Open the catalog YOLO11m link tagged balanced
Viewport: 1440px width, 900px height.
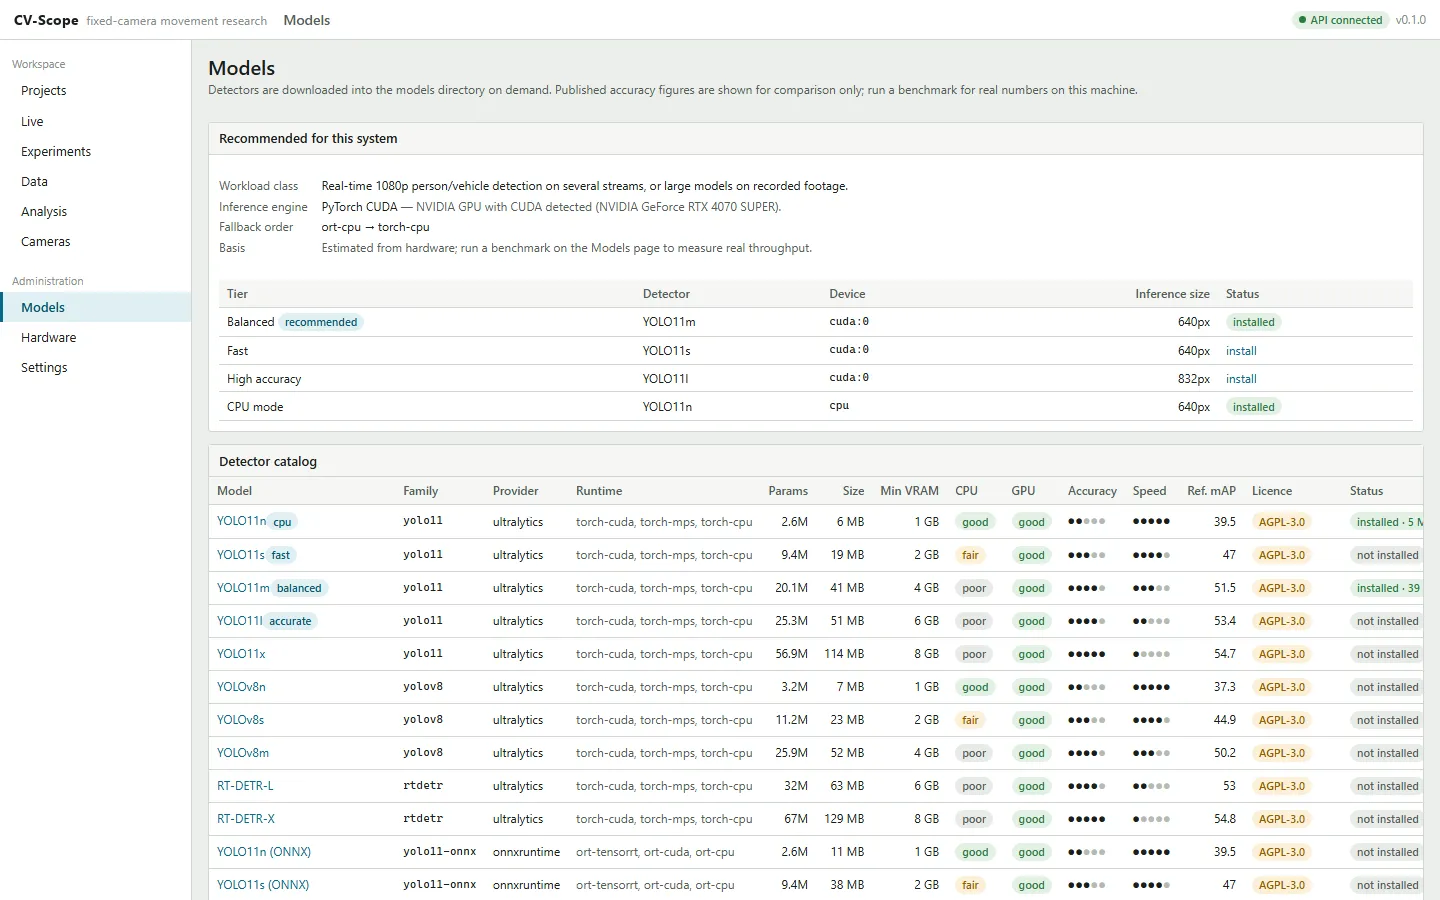[244, 588]
